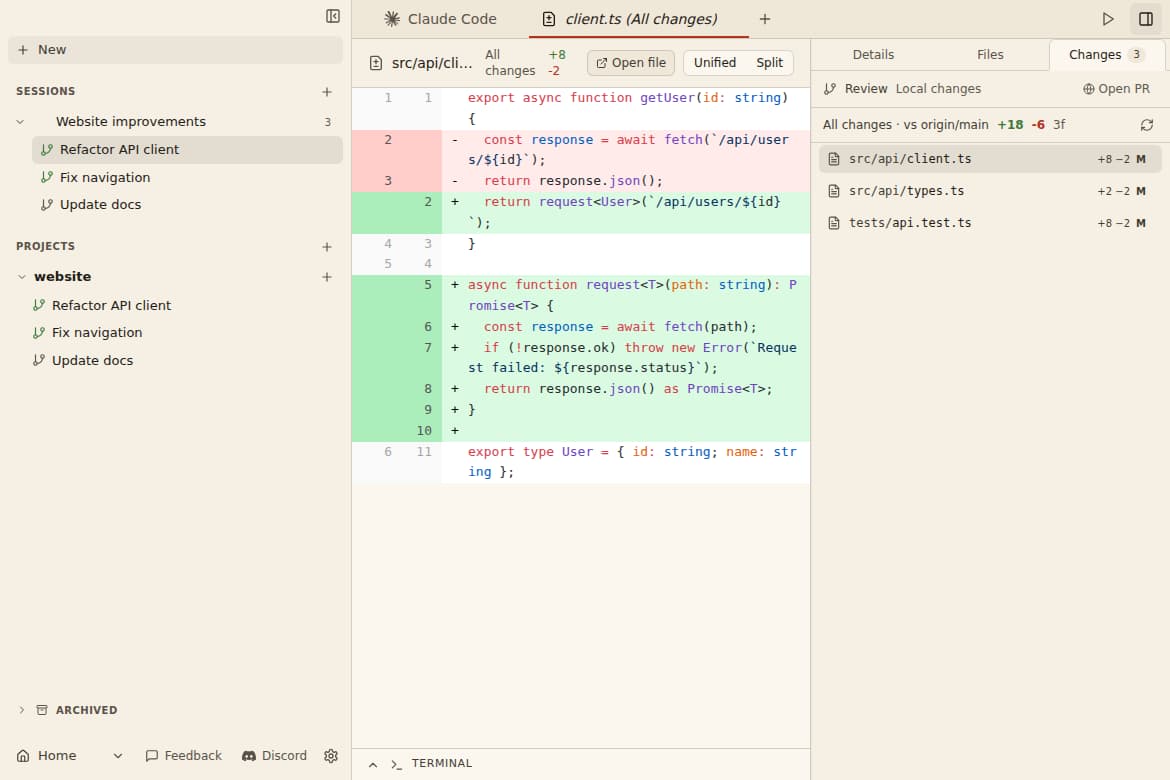Collapse the website project tree
This screenshot has height=780, width=1170.
tap(22, 277)
